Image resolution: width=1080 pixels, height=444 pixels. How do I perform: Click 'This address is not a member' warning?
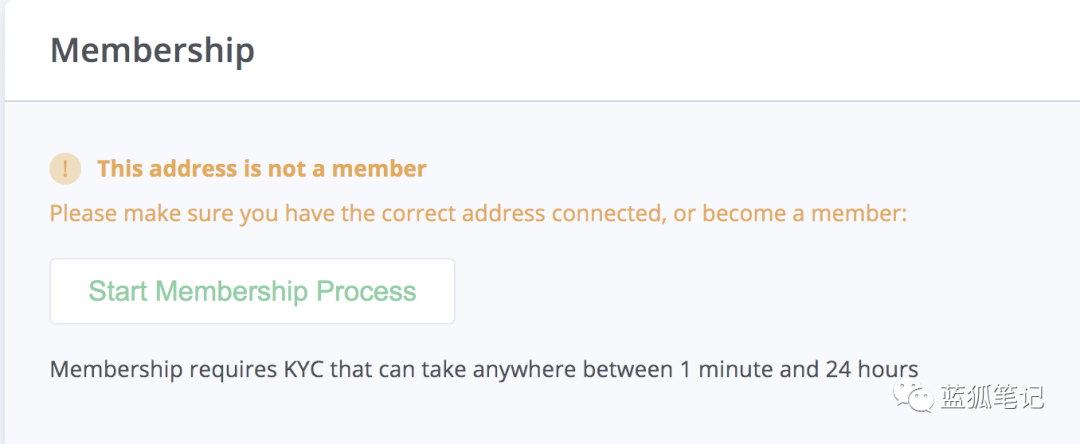click(262, 169)
